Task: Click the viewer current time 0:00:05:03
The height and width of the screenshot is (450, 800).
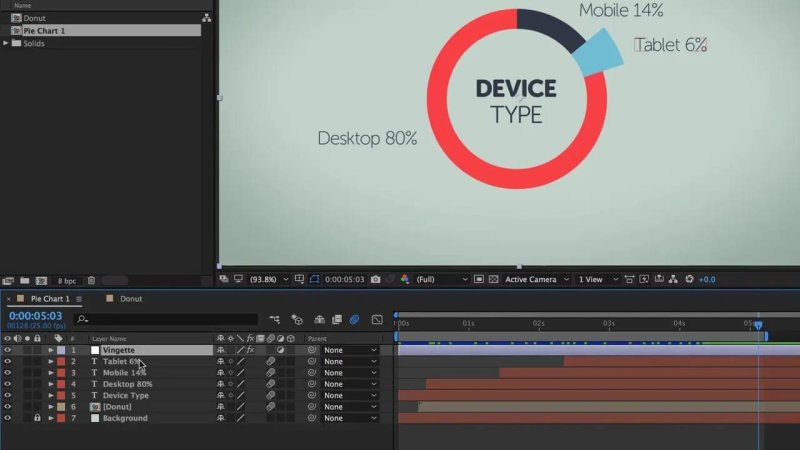Action: [x=344, y=279]
